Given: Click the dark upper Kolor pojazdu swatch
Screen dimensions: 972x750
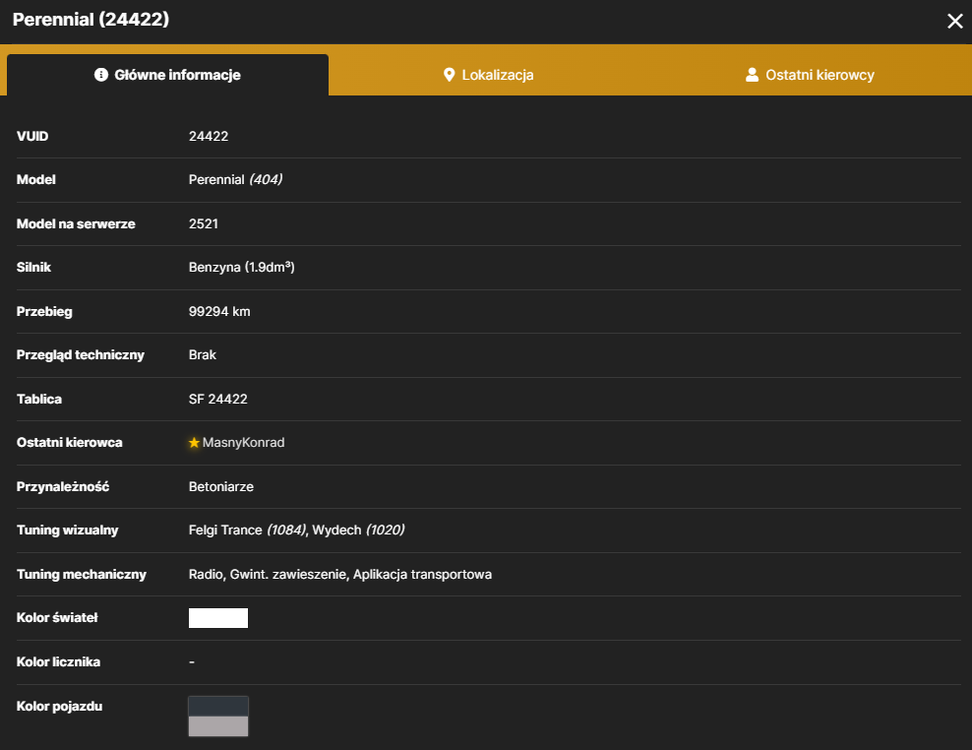Looking at the screenshot, I should tap(218, 706).
